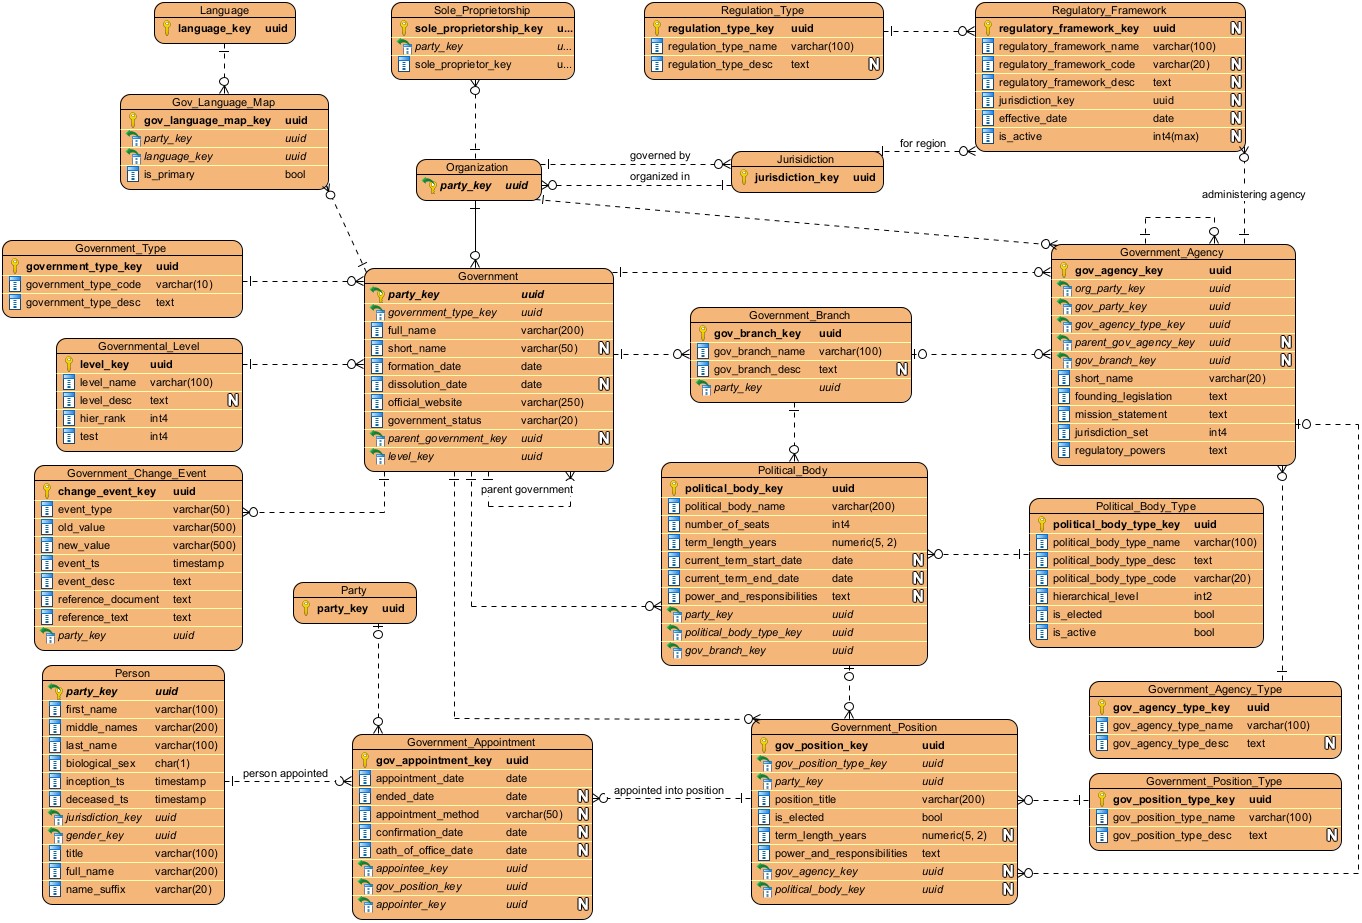The image size is (1362, 923).
Task: Click the nullable N marker on regulation_type_desc row
Action: click(x=874, y=65)
